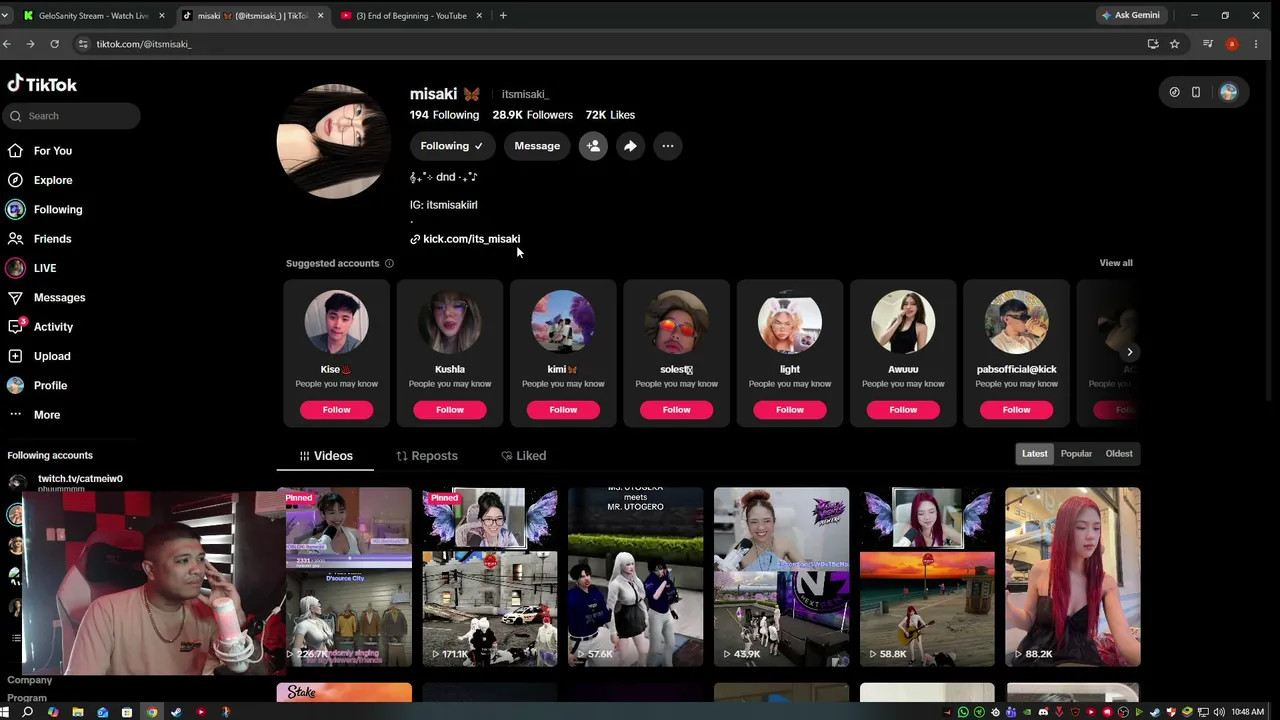Sort videos by Oldest
Image resolution: width=1280 pixels, height=720 pixels.
[1119, 454]
